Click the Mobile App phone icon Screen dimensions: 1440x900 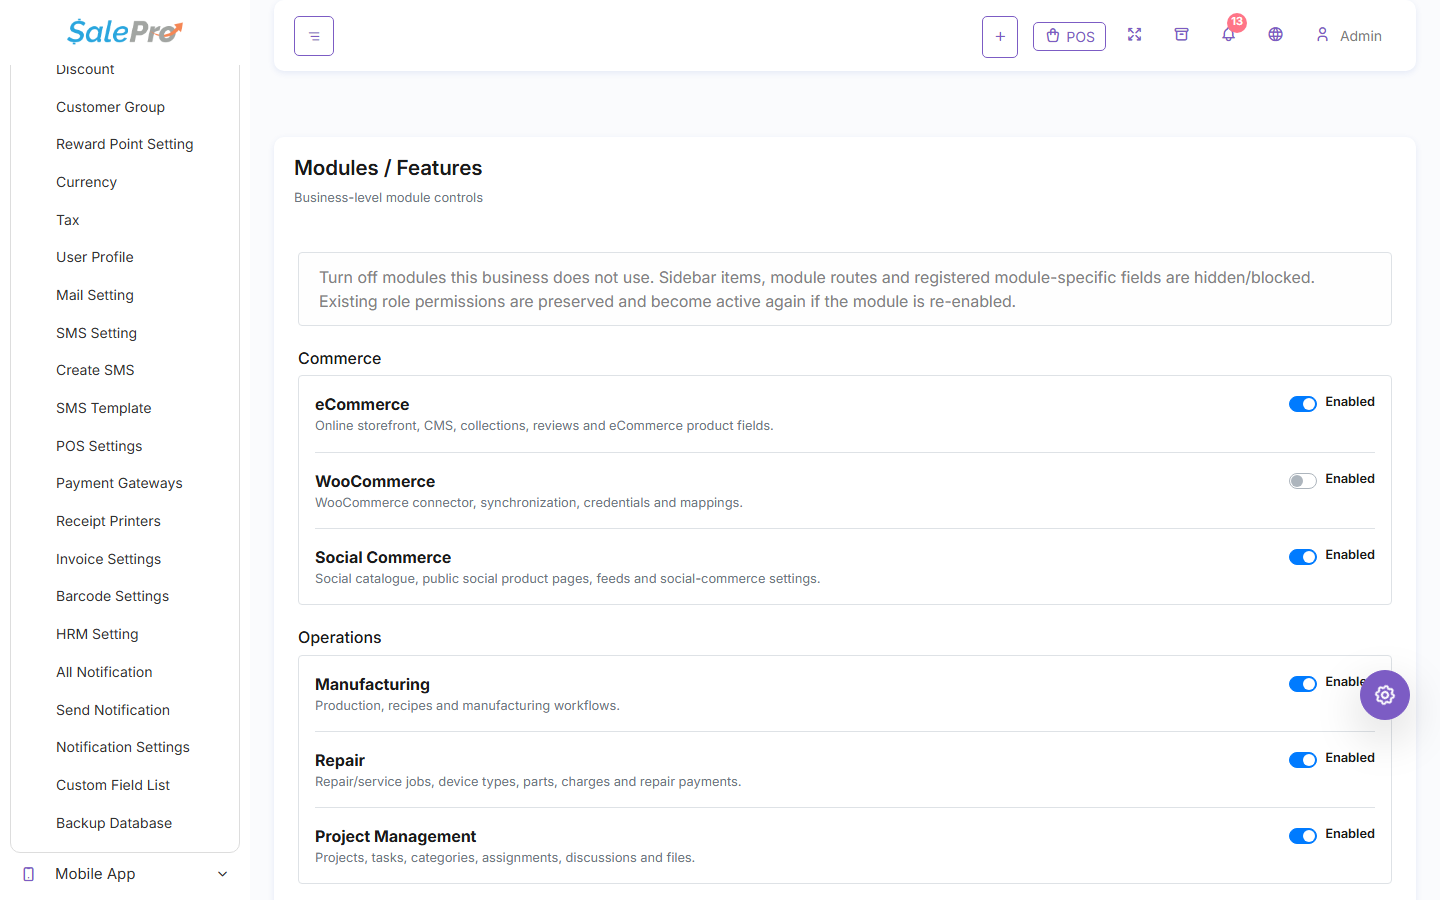pyautogui.click(x=29, y=874)
